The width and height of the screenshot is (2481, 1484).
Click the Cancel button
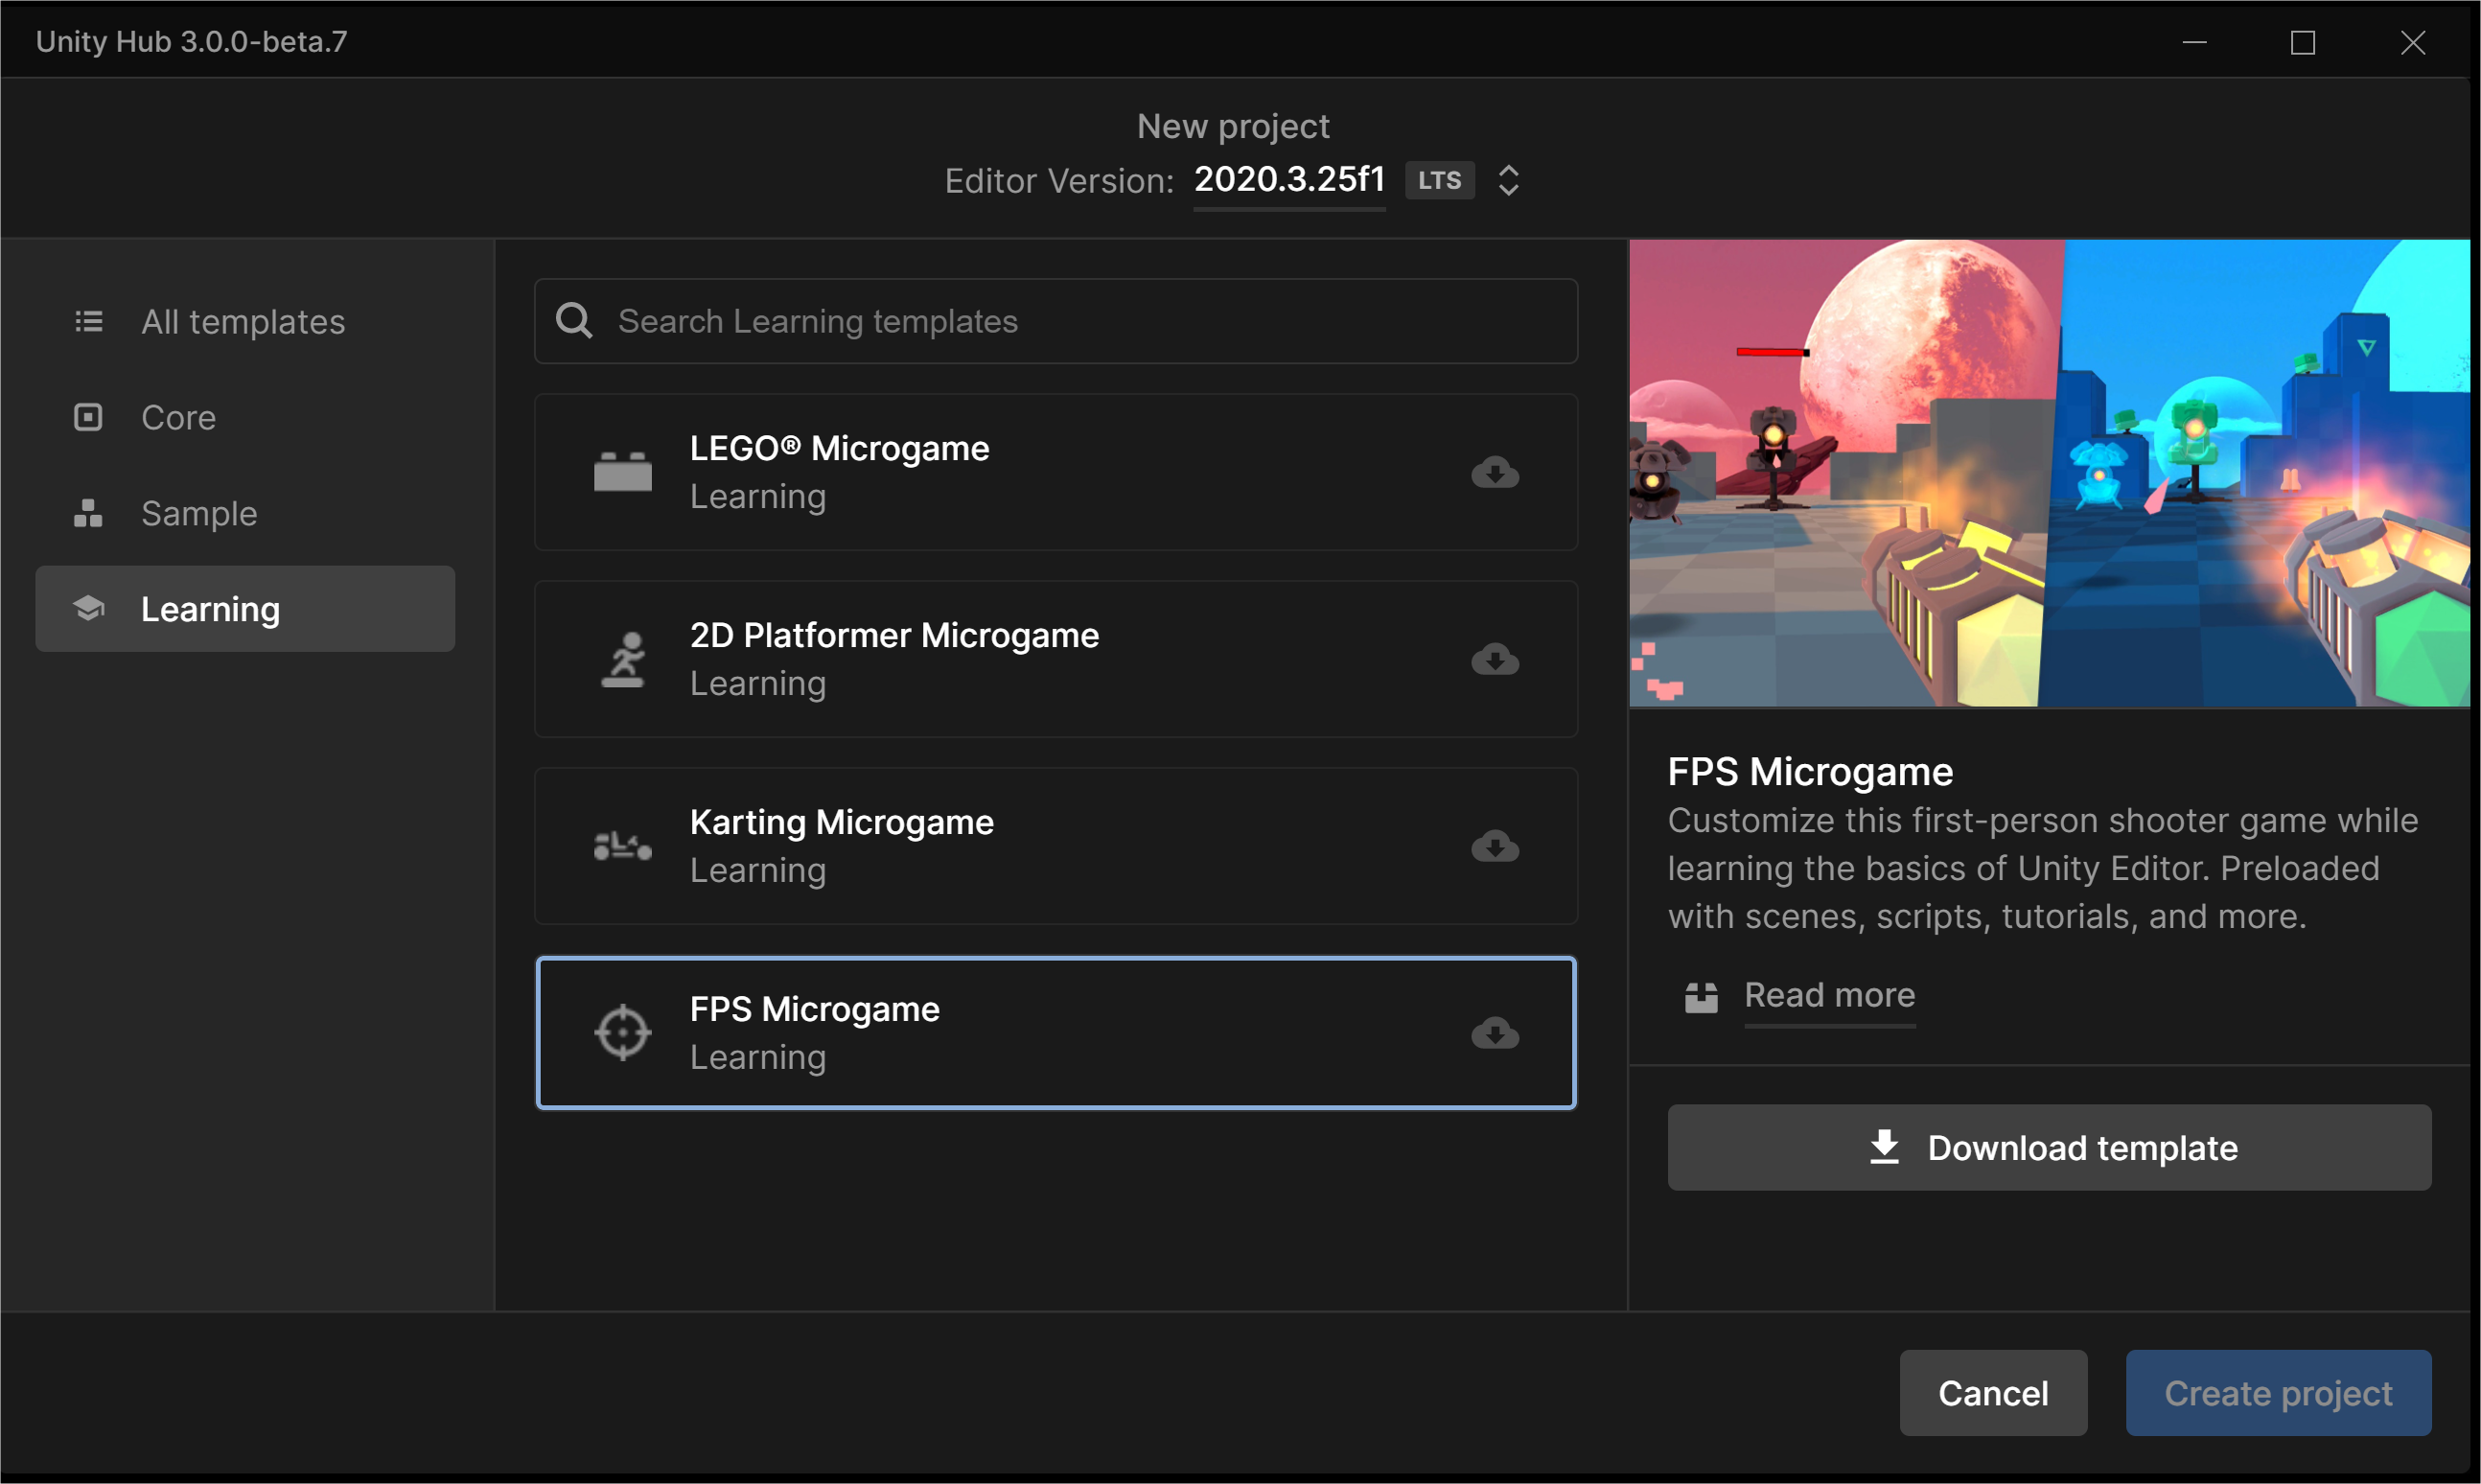pyautogui.click(x=1992, y=1393)
